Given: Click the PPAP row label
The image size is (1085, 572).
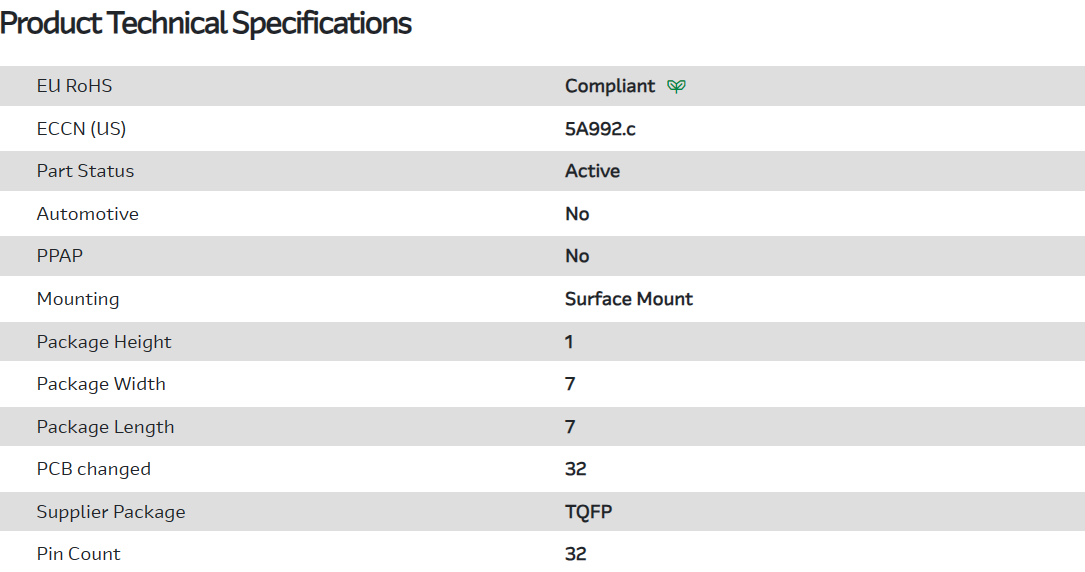Looking at the screenshot, I should (x=60, y=256).
